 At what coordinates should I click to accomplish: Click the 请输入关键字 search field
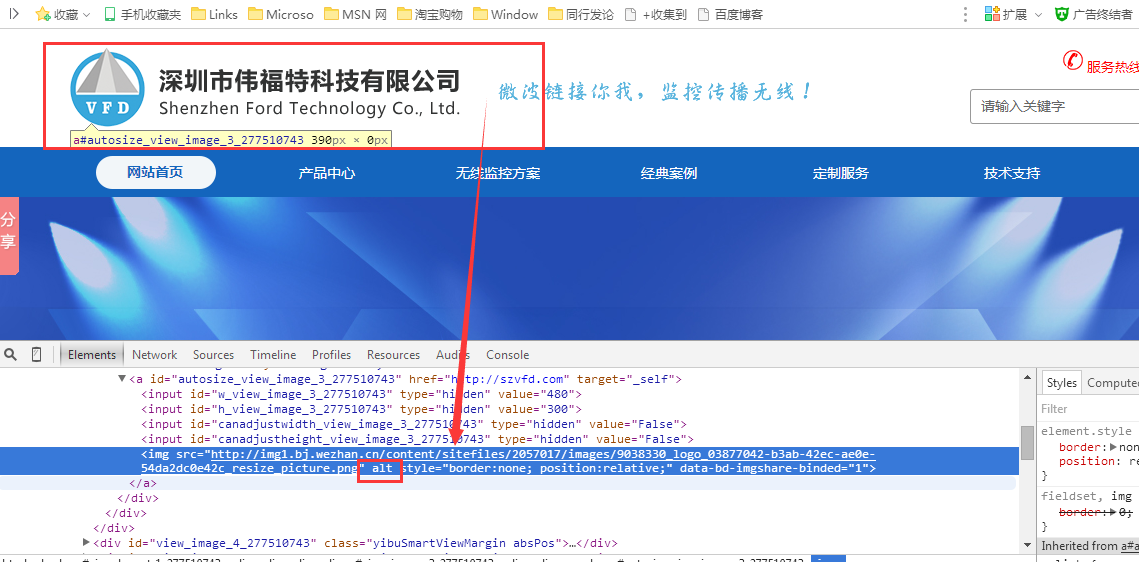pos(1054,107)
